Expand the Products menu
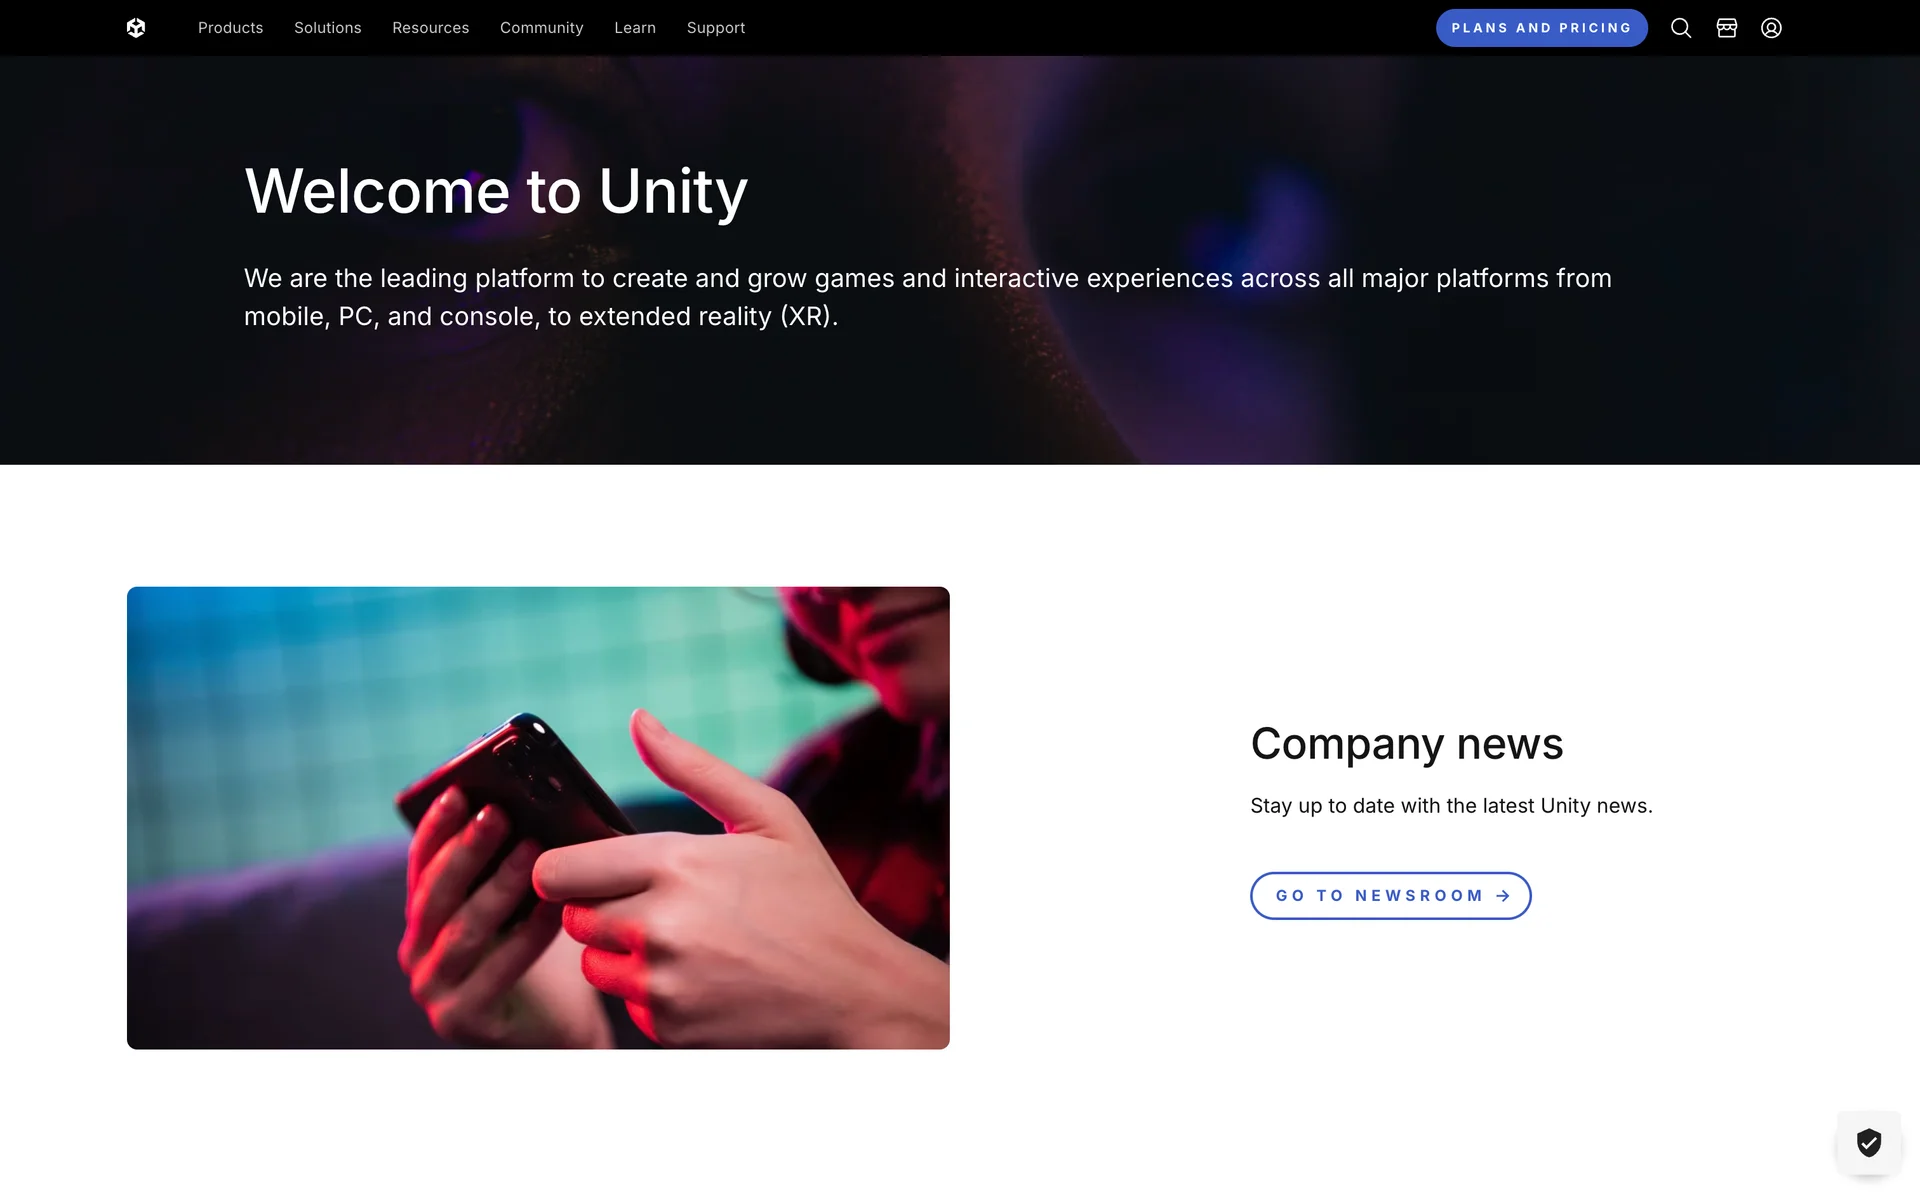 (231, 28)
